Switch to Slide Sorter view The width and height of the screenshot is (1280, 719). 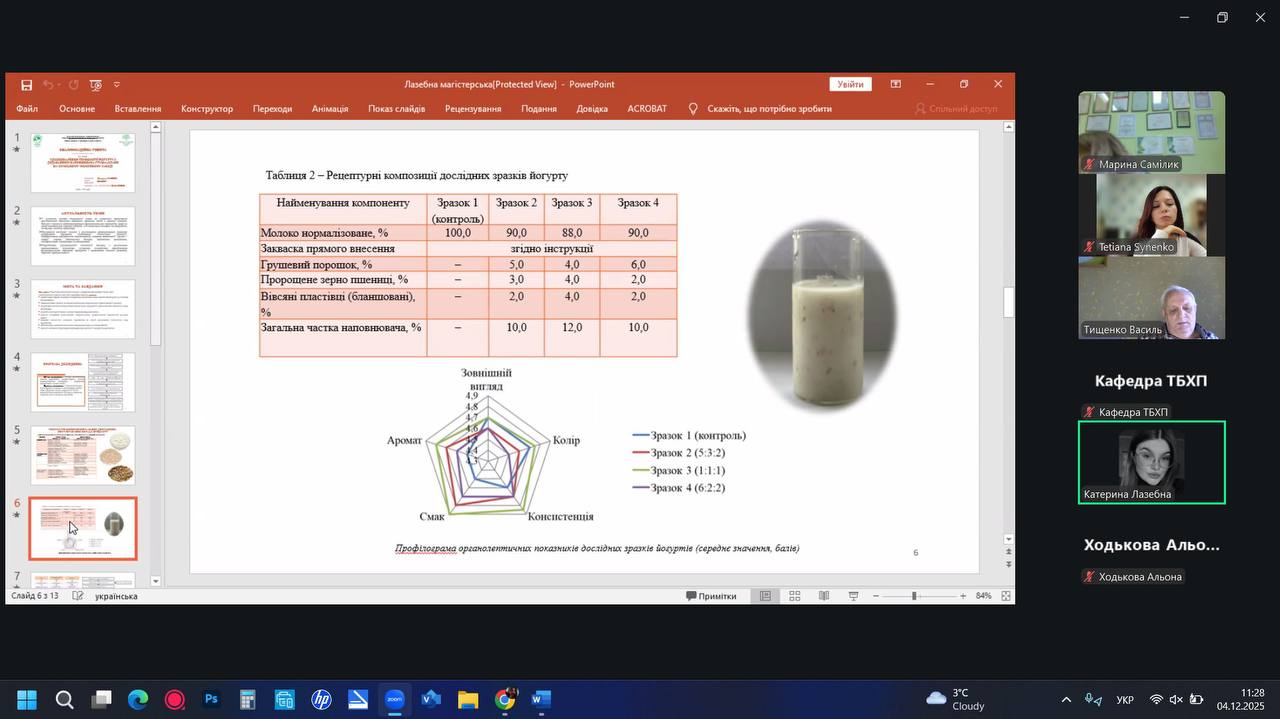click(x=794, y=596)
